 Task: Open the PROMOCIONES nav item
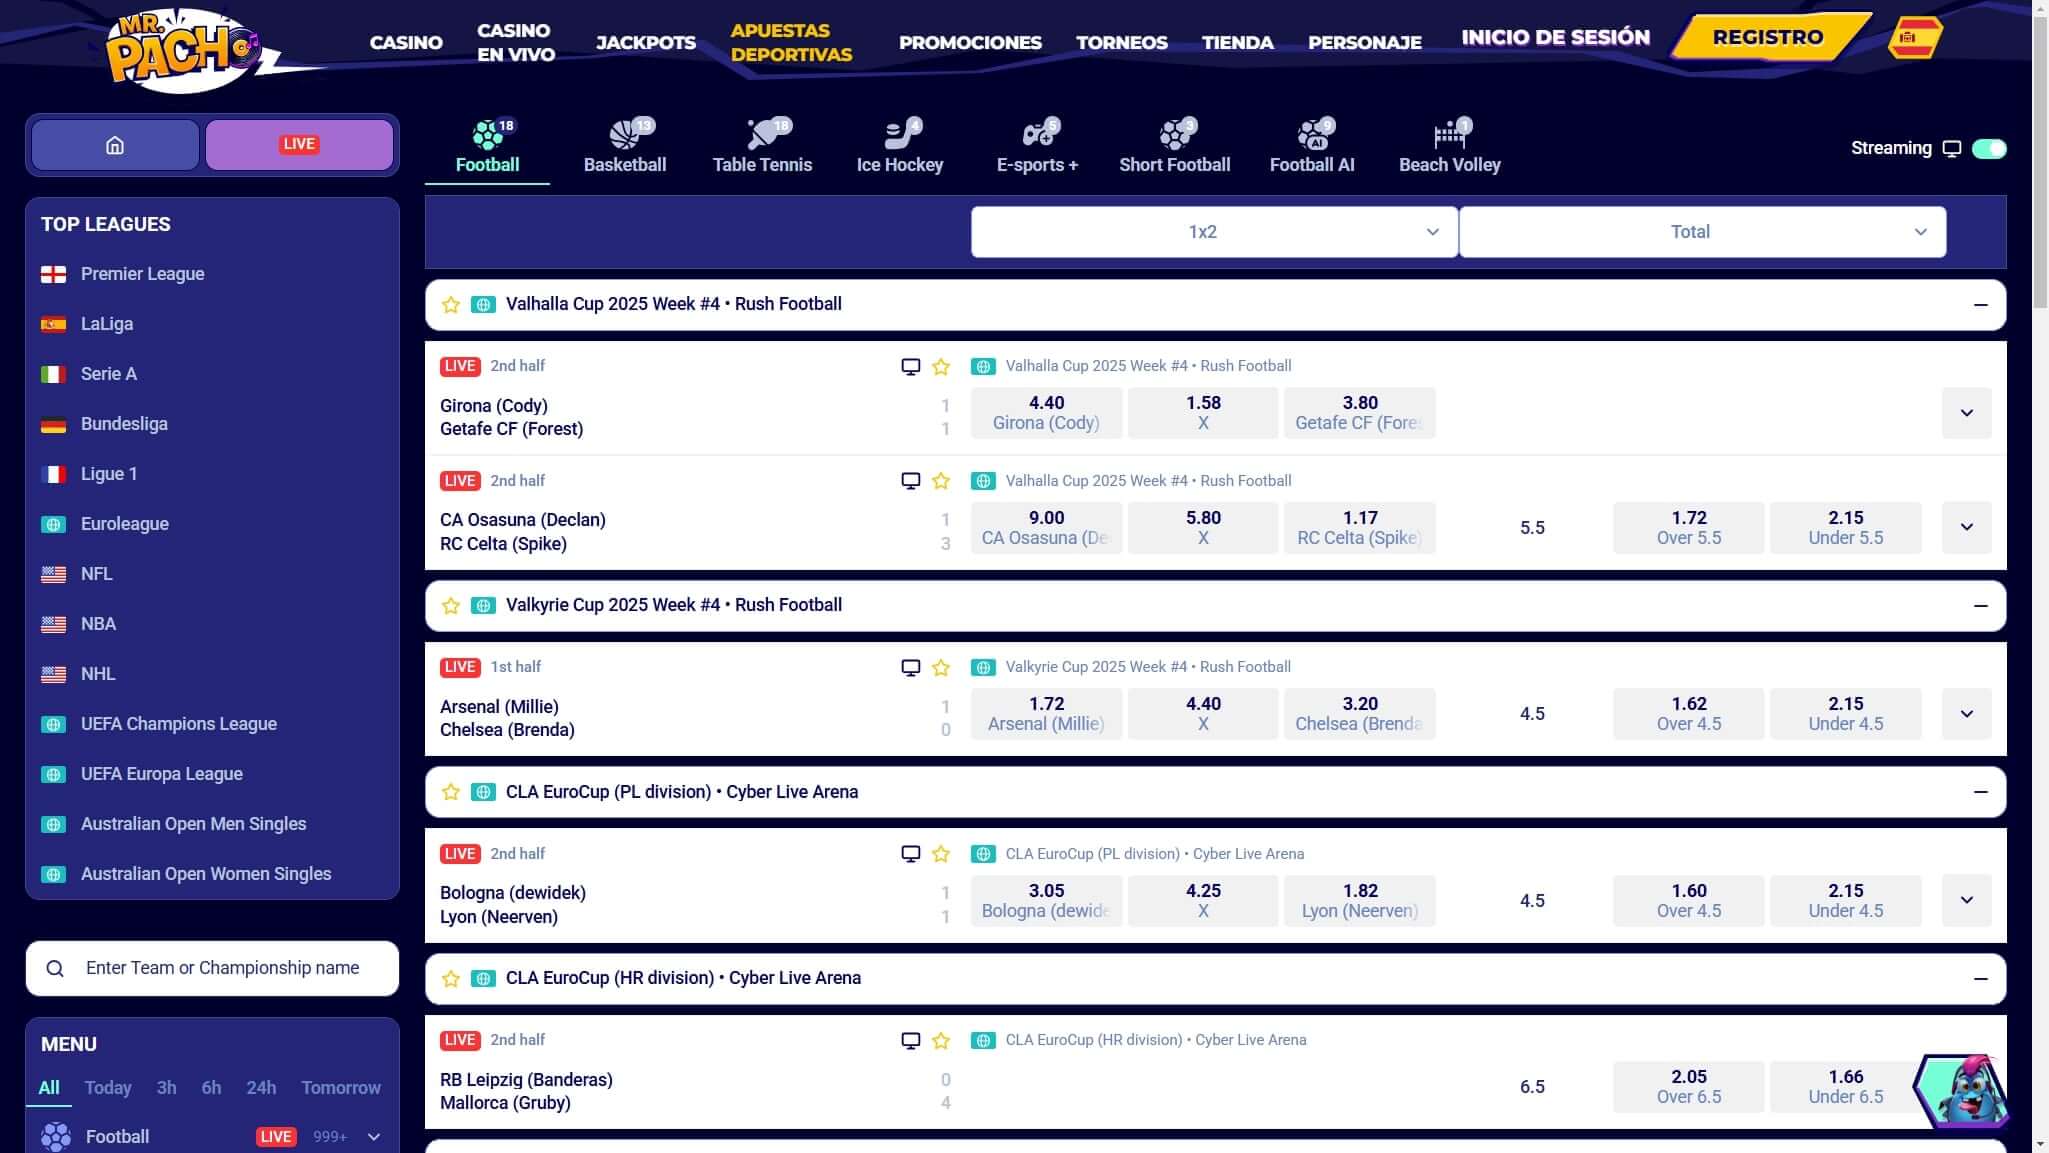pos(970,42)
